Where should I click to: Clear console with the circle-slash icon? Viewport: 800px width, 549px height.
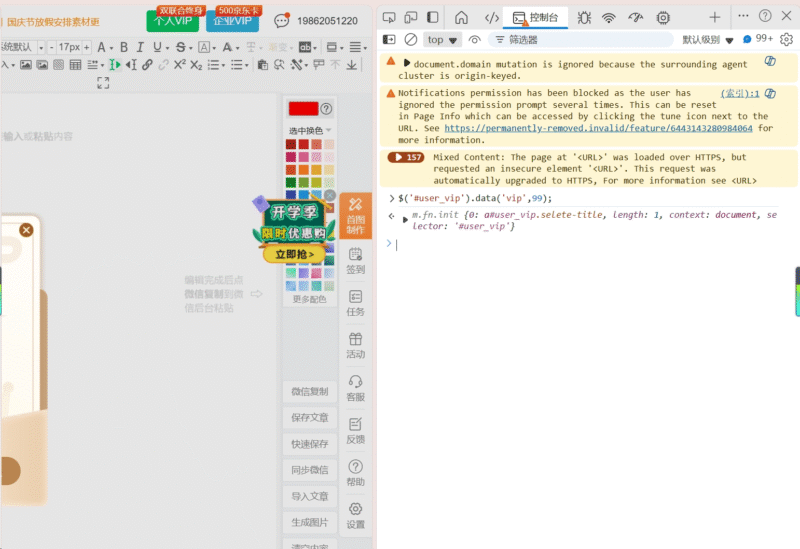[410, 40]
